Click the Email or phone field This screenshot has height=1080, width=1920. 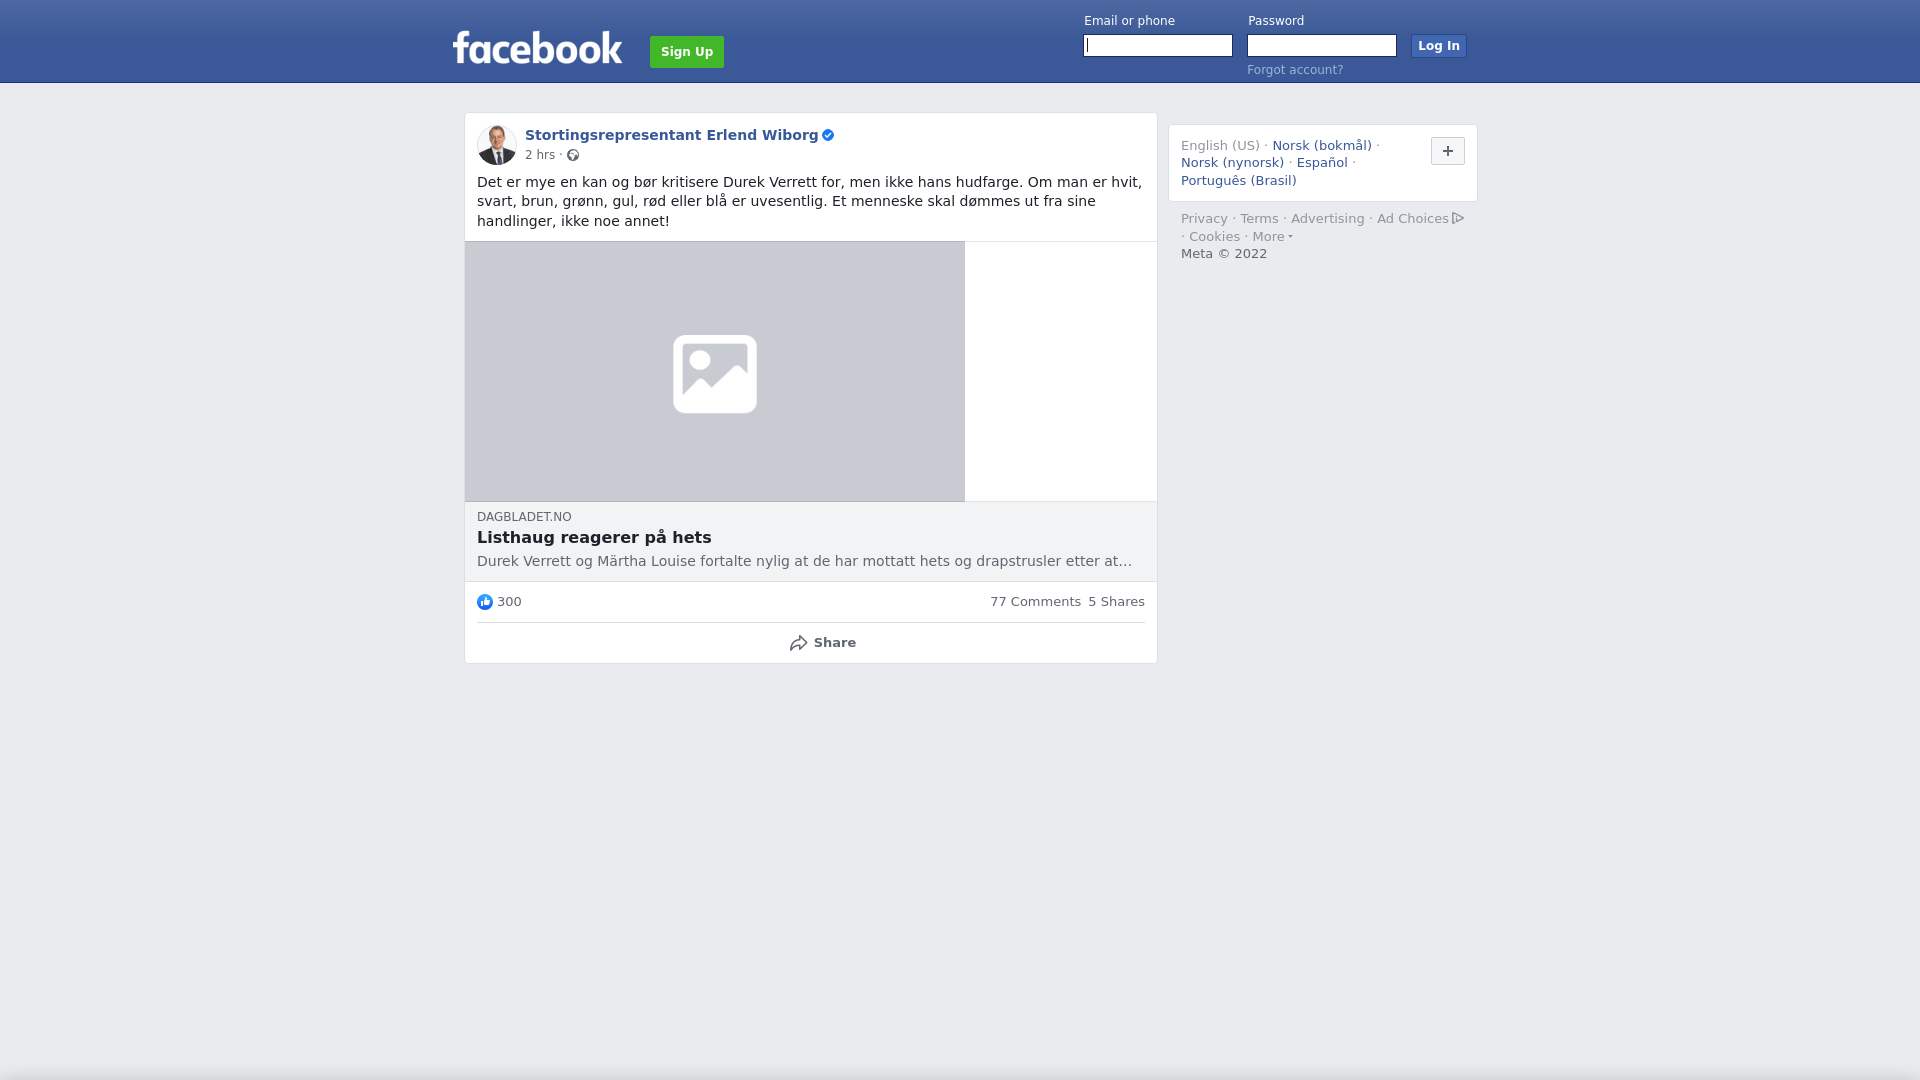[x=1158, y=46]
